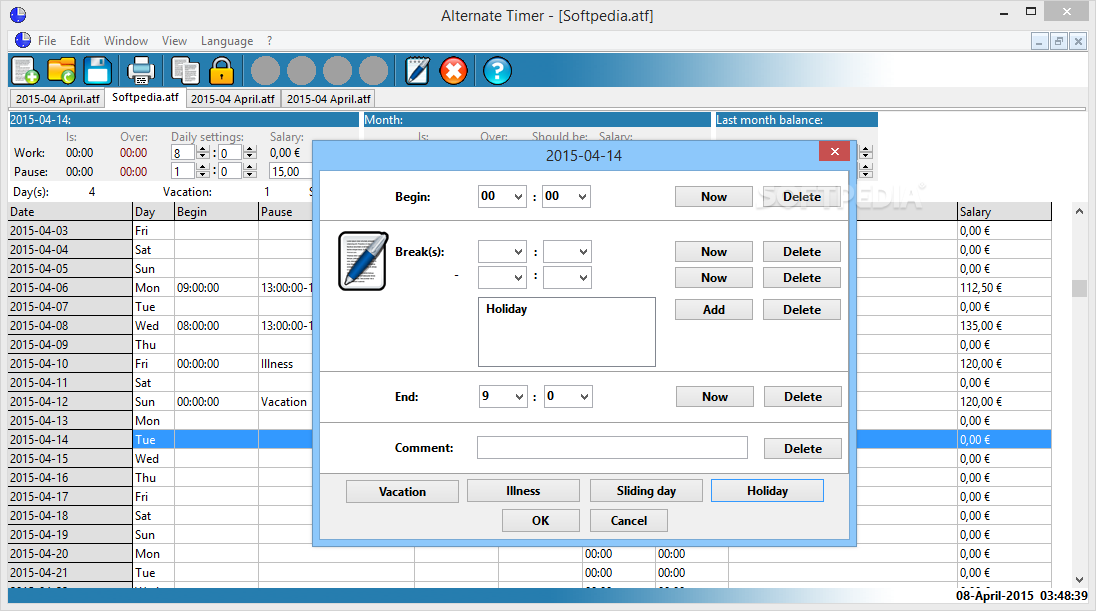Switch to the Softpedia.atf tab

click(x=145, y=97)
